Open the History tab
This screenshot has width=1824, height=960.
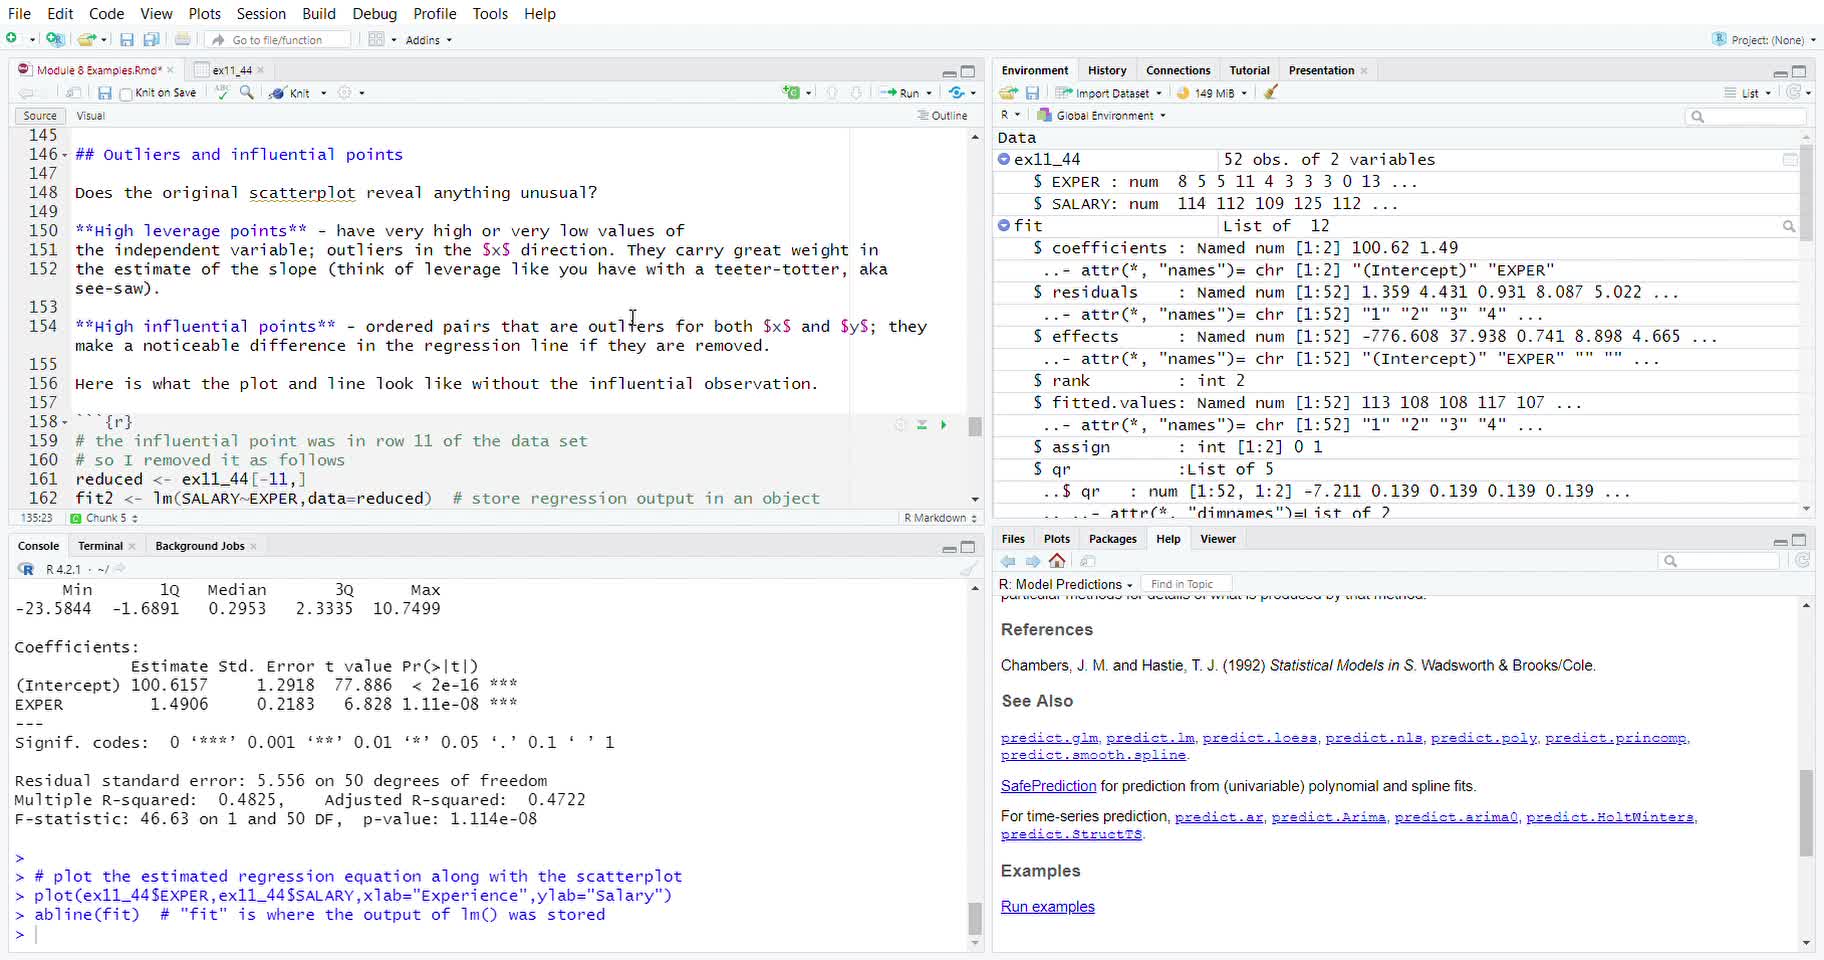[1107, 70]
